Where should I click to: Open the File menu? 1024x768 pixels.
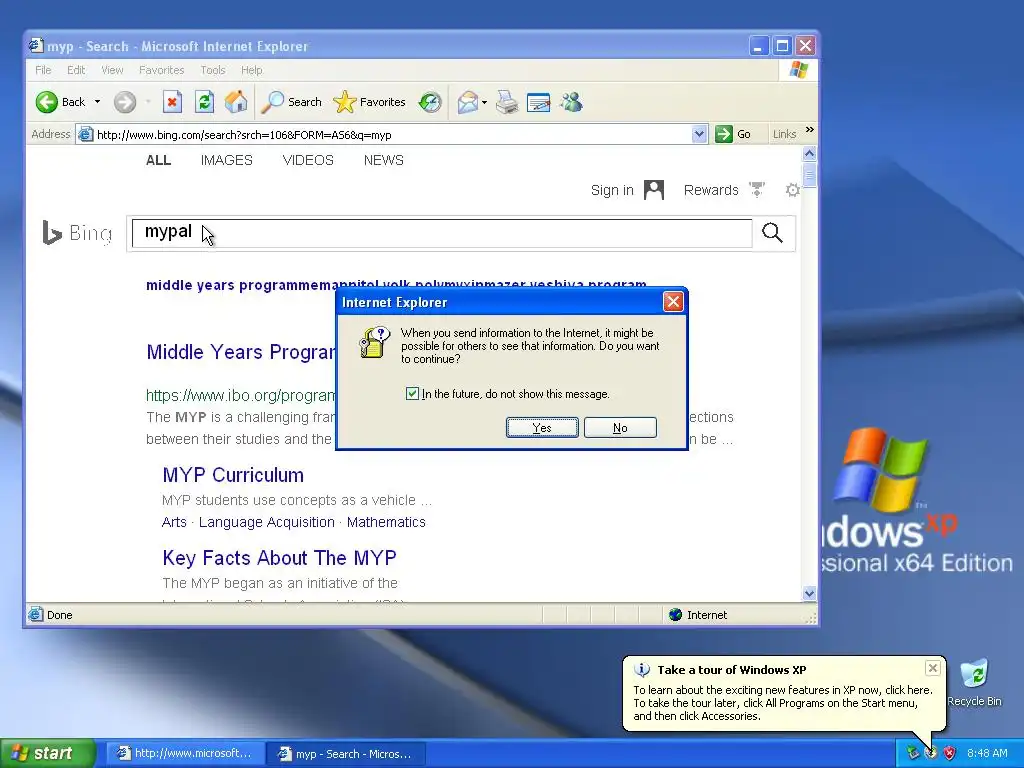43,70
